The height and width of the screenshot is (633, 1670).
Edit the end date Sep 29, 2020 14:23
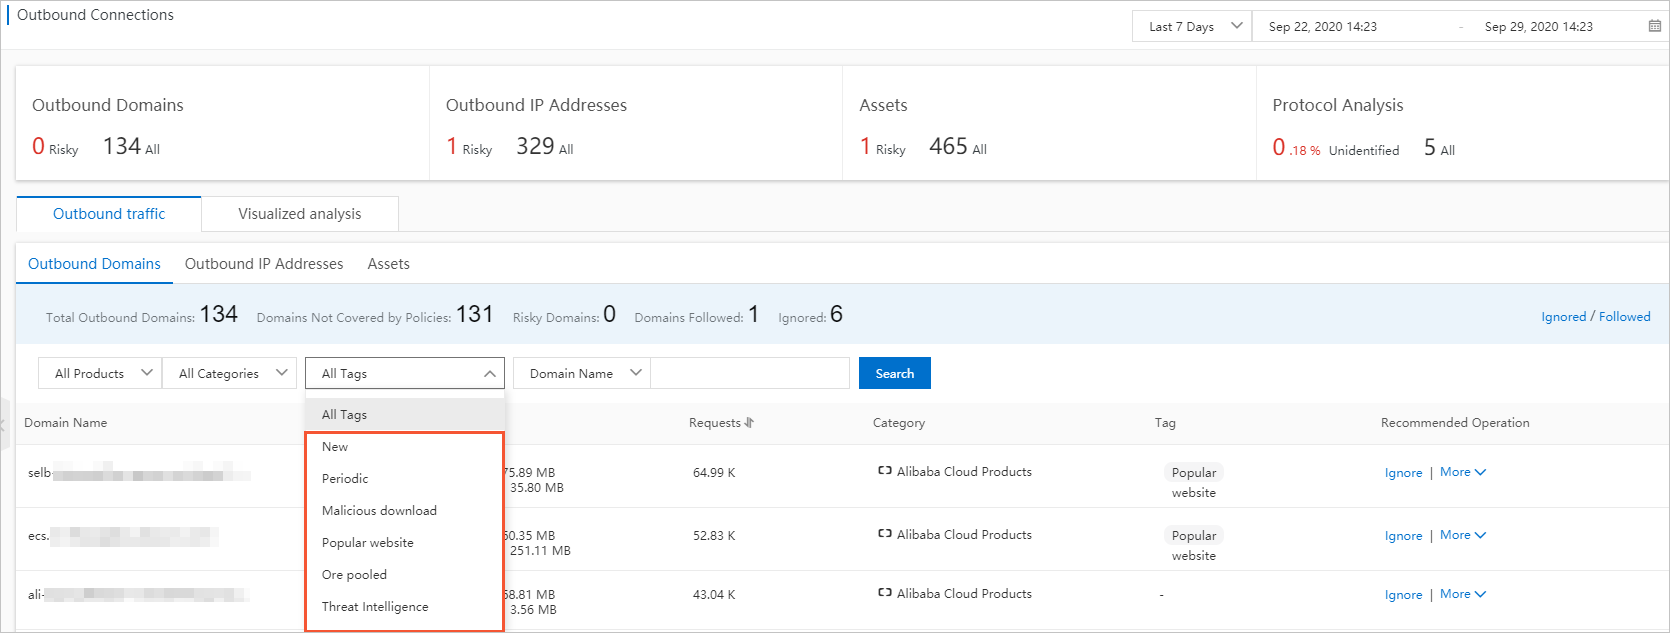pyautogui.click(x=1539, y=27)
